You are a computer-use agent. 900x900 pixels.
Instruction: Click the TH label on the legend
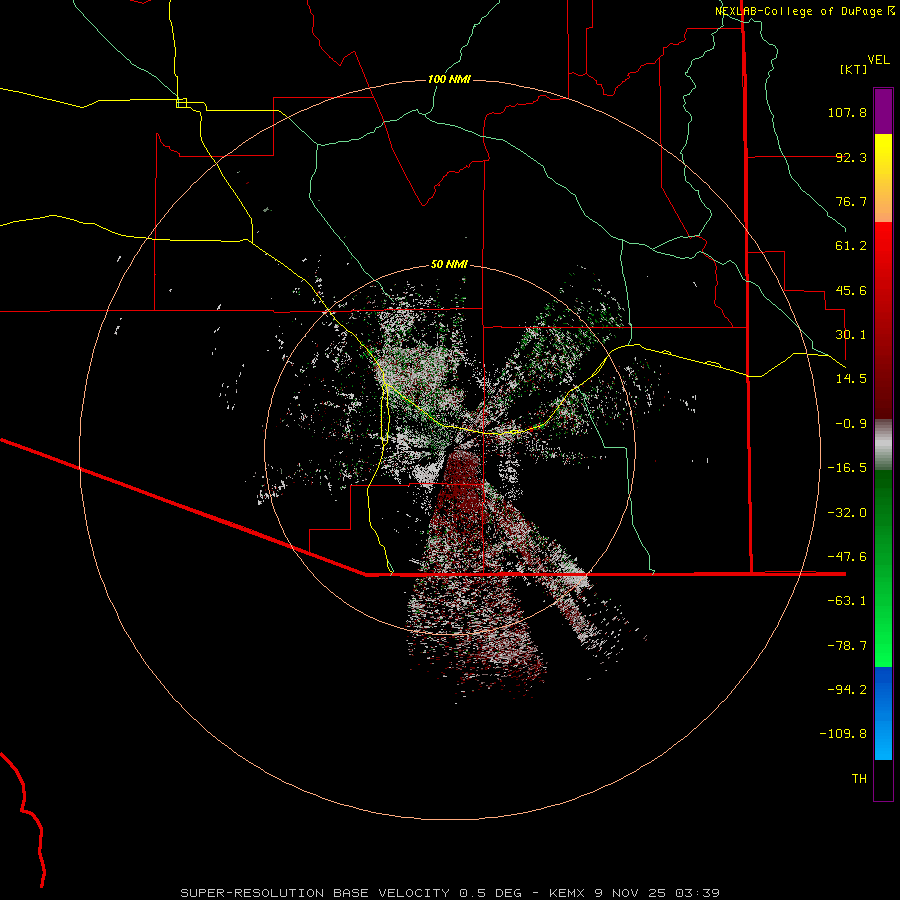coord(859,778)
